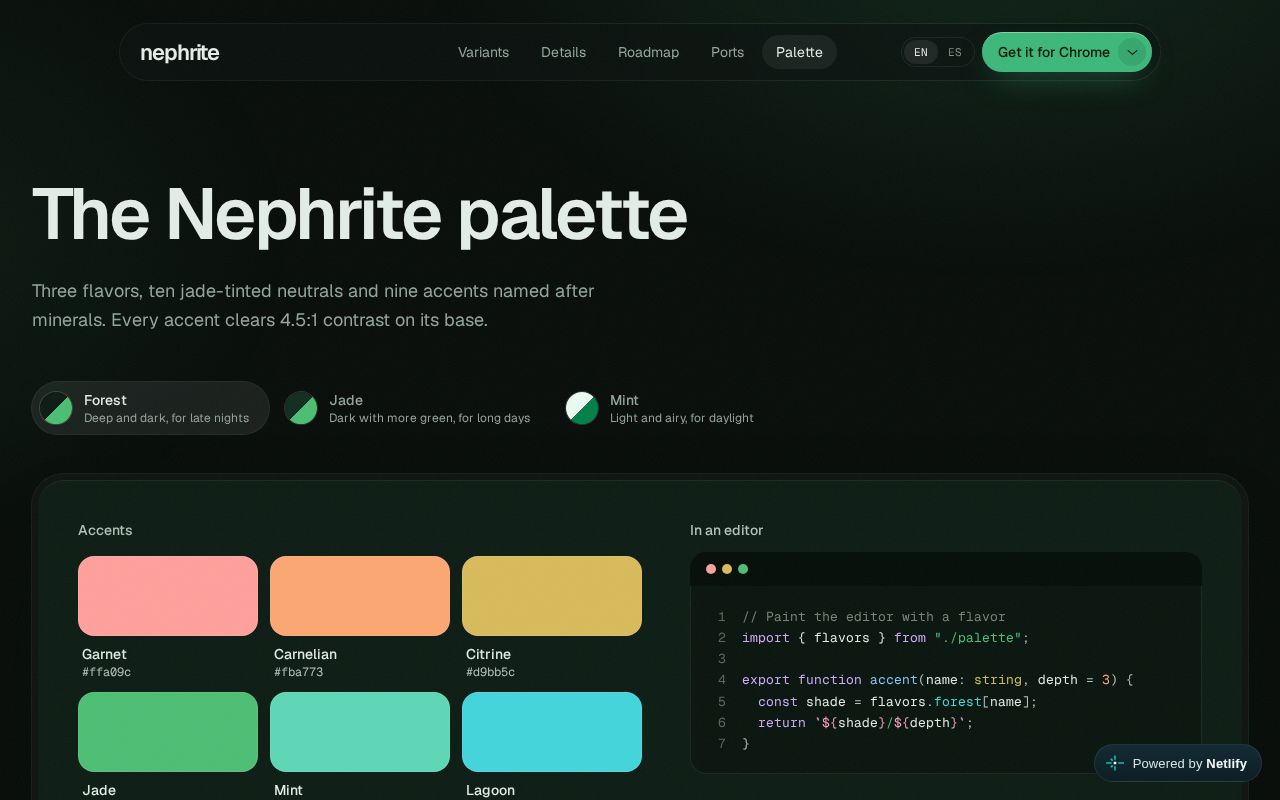Click the Netlify logo icon
Screen dimensions: 1280x800
[x=1116, y=763]
